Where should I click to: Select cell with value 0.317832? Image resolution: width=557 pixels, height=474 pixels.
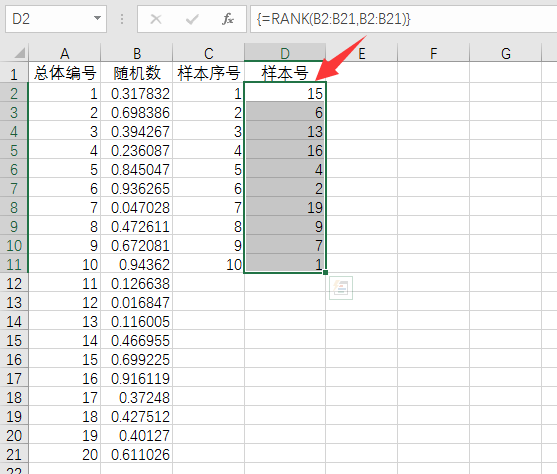click(137, 93)
